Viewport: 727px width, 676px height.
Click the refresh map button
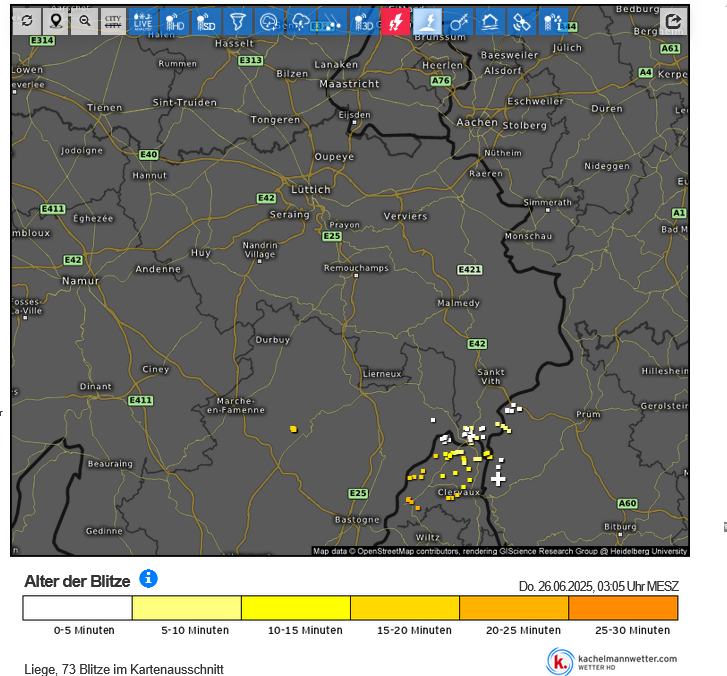(x=26, y=21)
